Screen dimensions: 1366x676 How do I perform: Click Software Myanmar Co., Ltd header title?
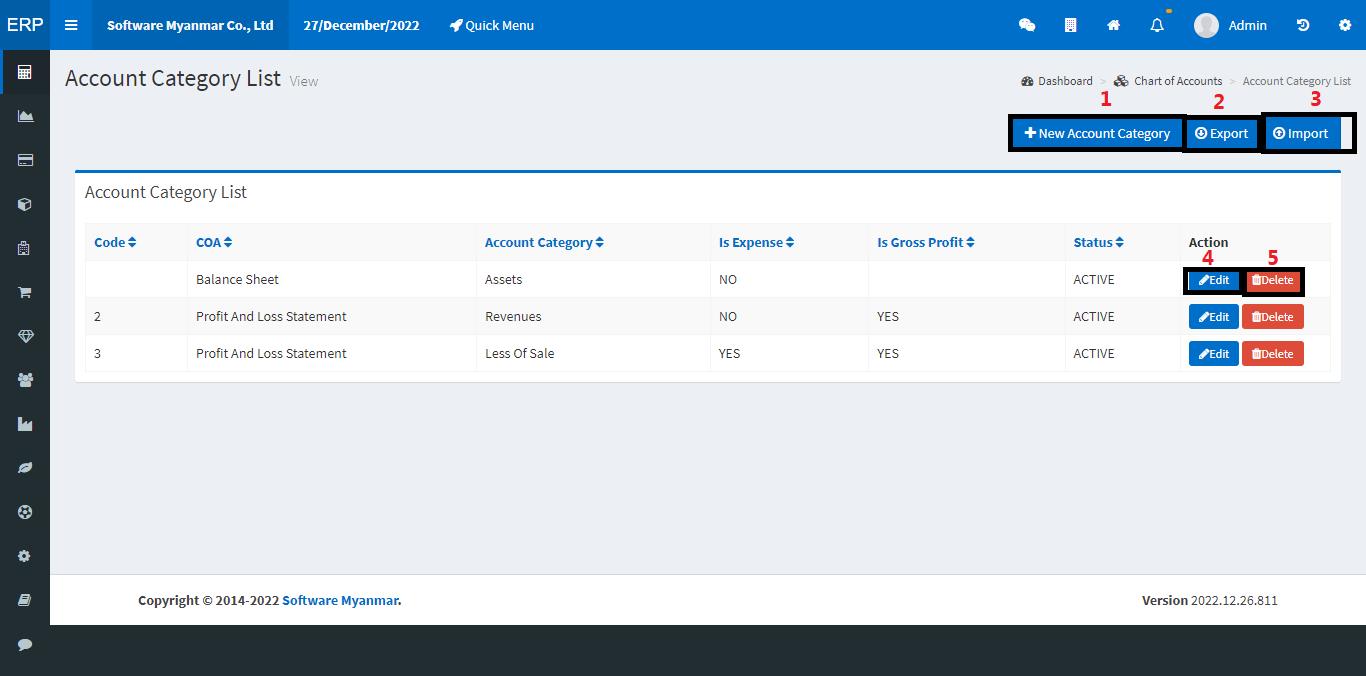tap(190, 25)
